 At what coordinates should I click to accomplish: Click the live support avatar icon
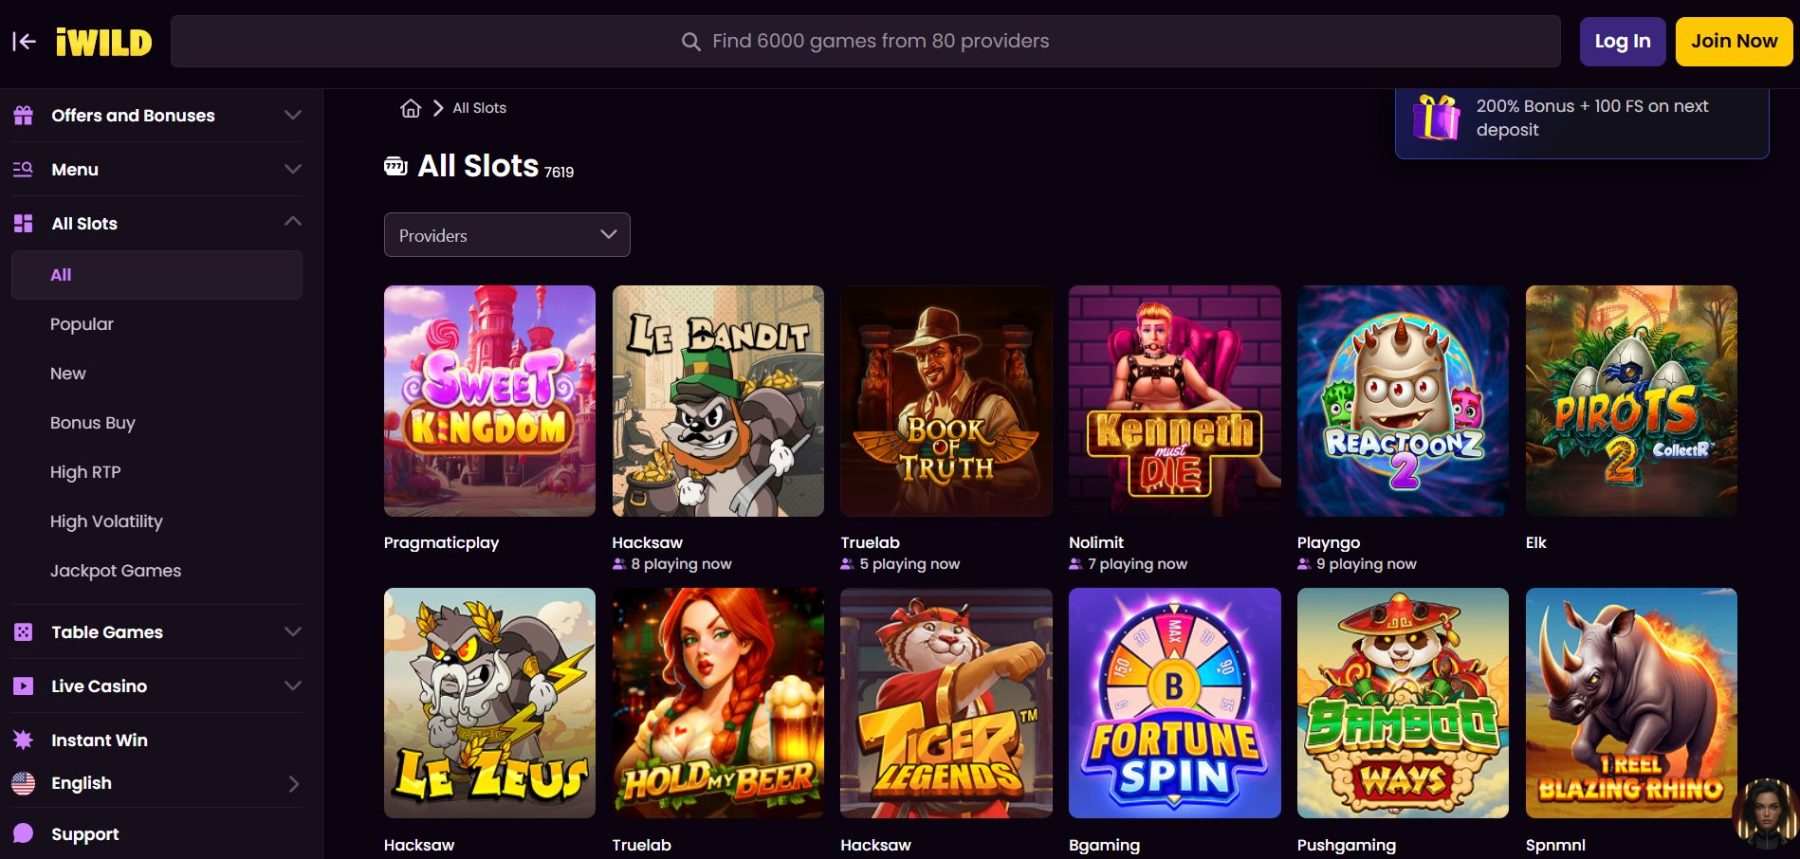[1767, 811]
